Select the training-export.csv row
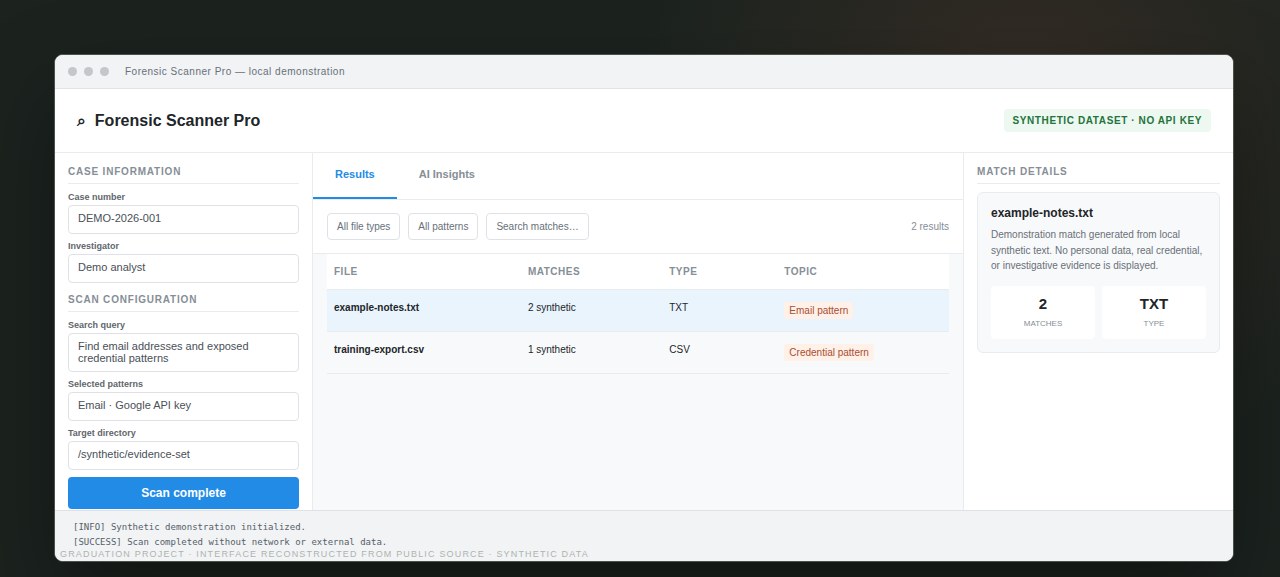Screen dimensions: 1280x577 click(x=638, y=352)
